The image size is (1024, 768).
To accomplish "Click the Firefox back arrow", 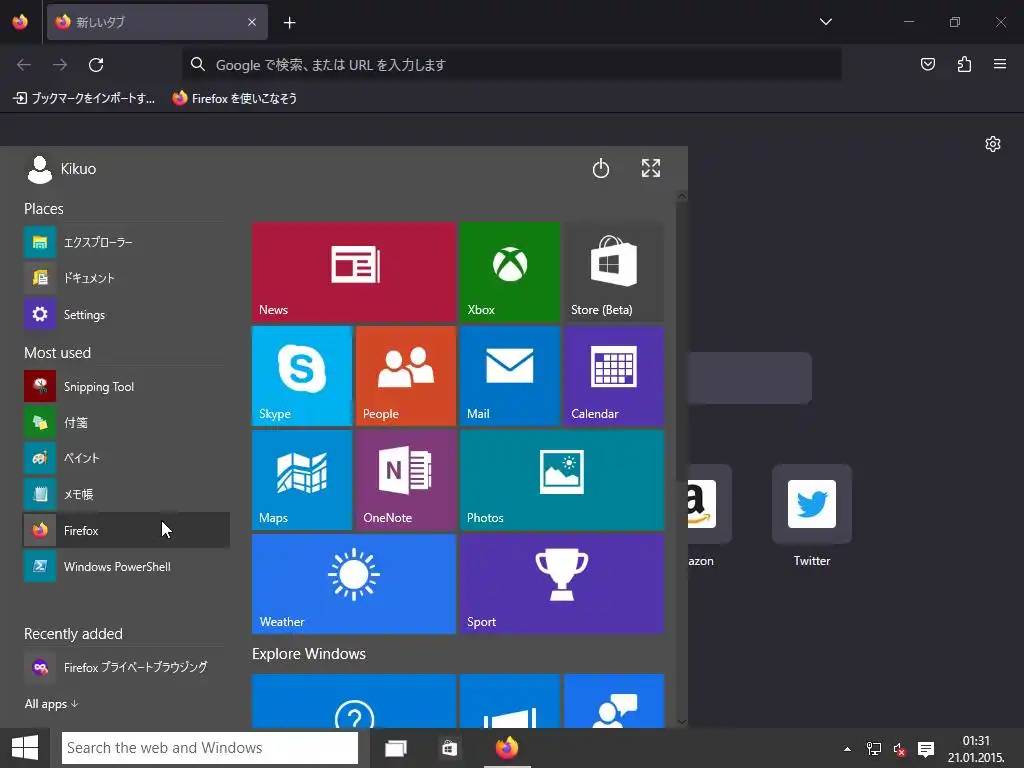I will pos(24,65).
